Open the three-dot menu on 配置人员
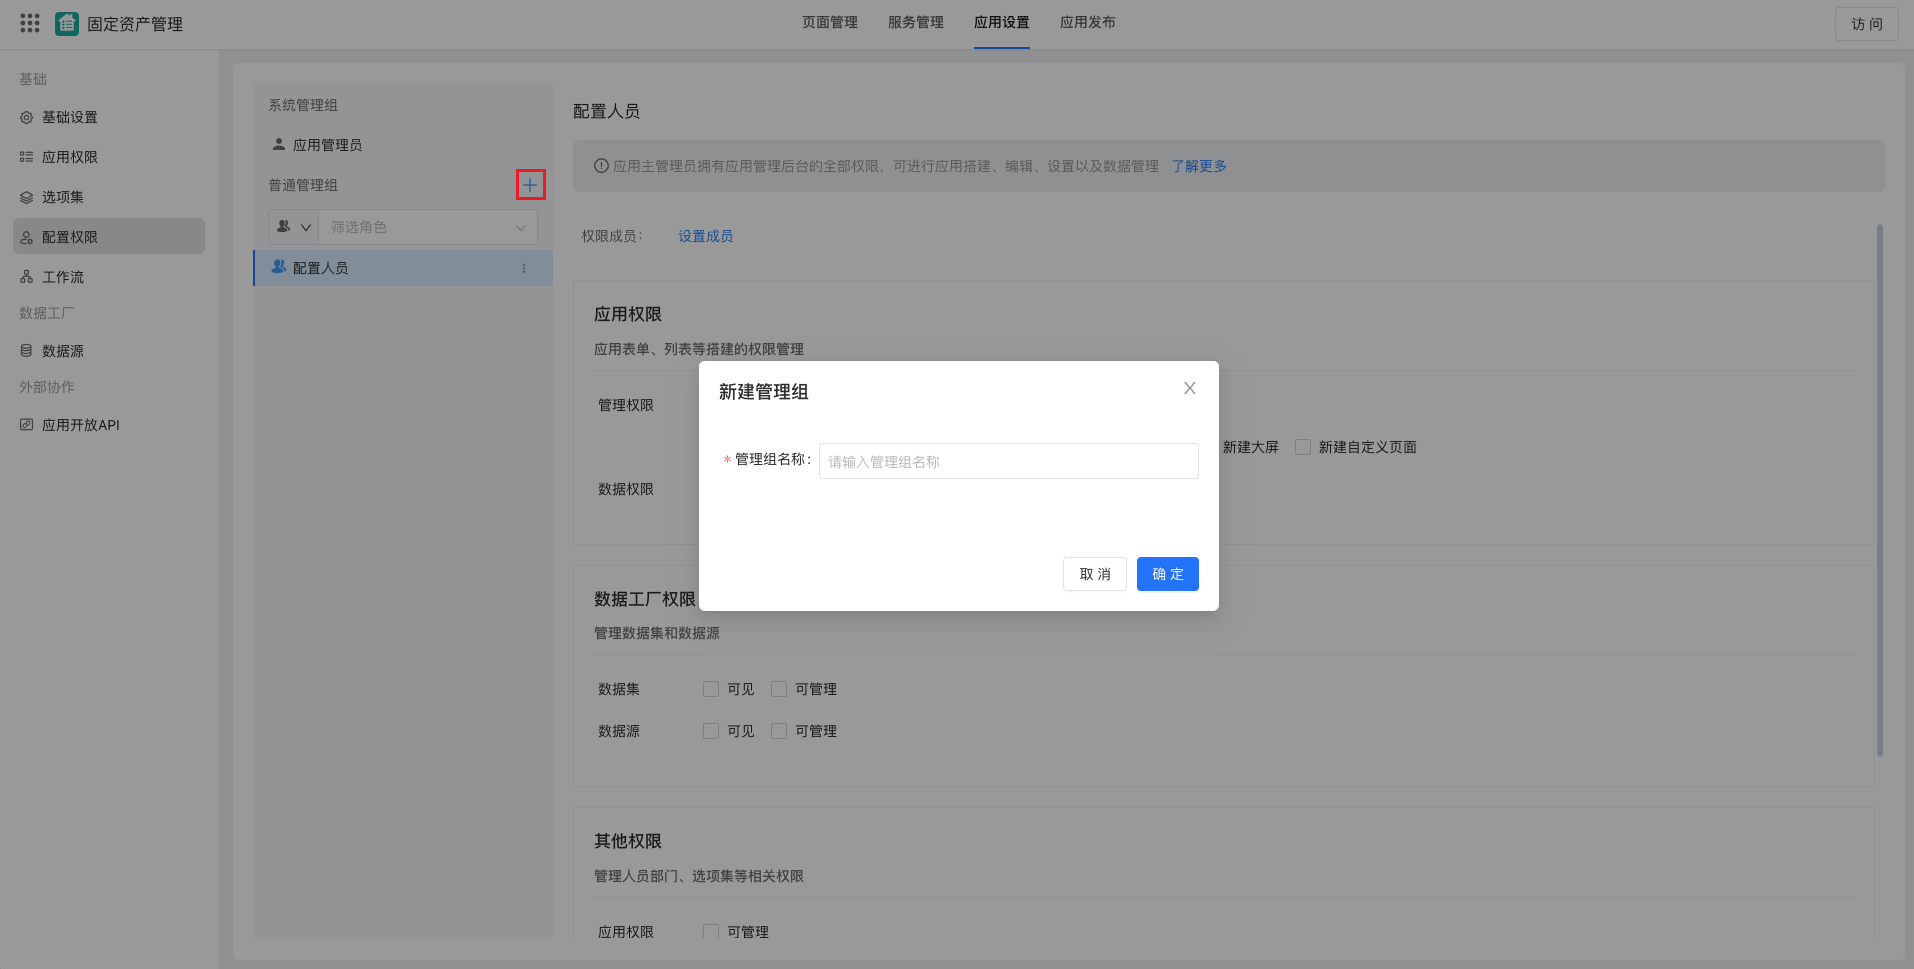This screenshot has width=1914, height=969. [523, 267]
